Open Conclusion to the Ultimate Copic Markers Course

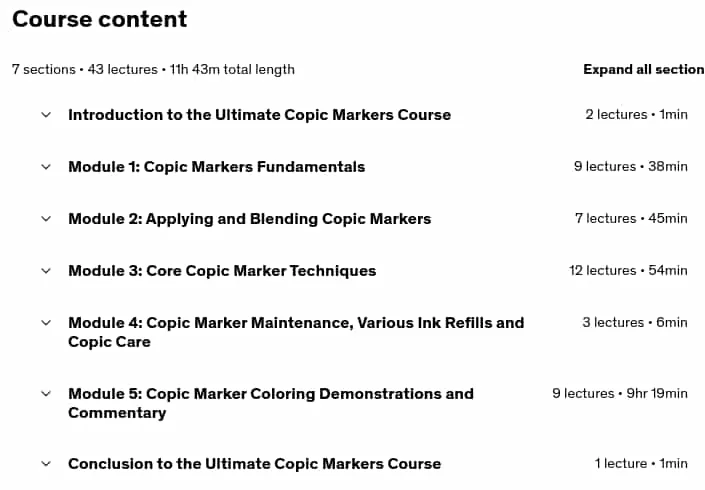pos(254,463)
